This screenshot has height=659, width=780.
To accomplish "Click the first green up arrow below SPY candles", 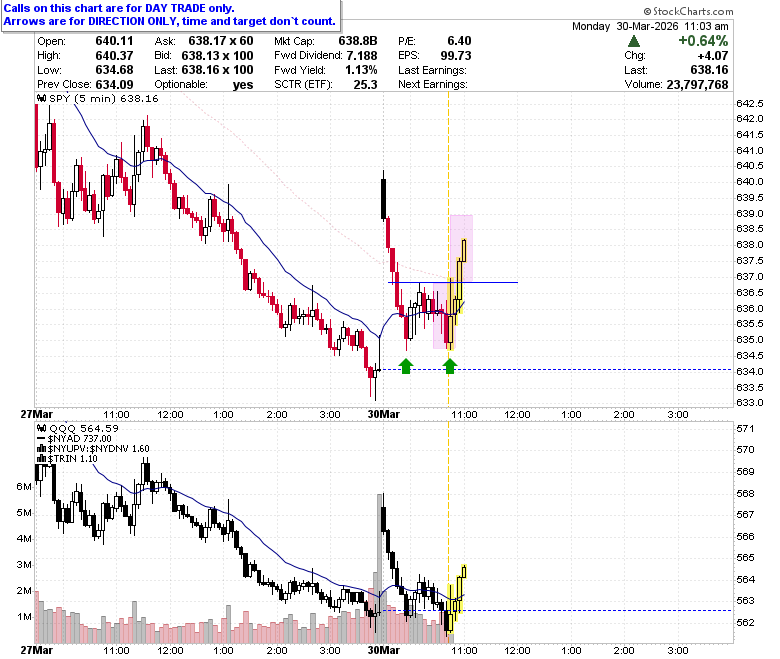I will [406, 366].
